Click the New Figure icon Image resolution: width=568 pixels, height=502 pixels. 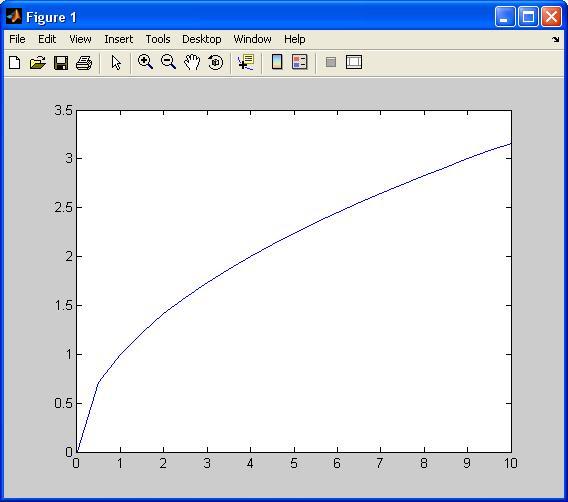pyautogui.click(x=14, y=62)
